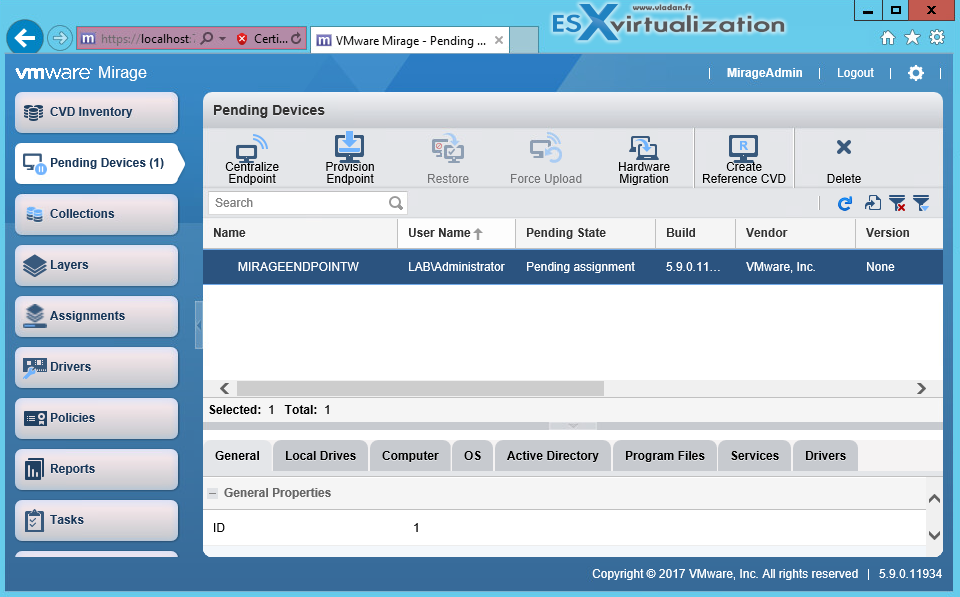
Task: Switch to the OS tab
Action: [472, 456]
